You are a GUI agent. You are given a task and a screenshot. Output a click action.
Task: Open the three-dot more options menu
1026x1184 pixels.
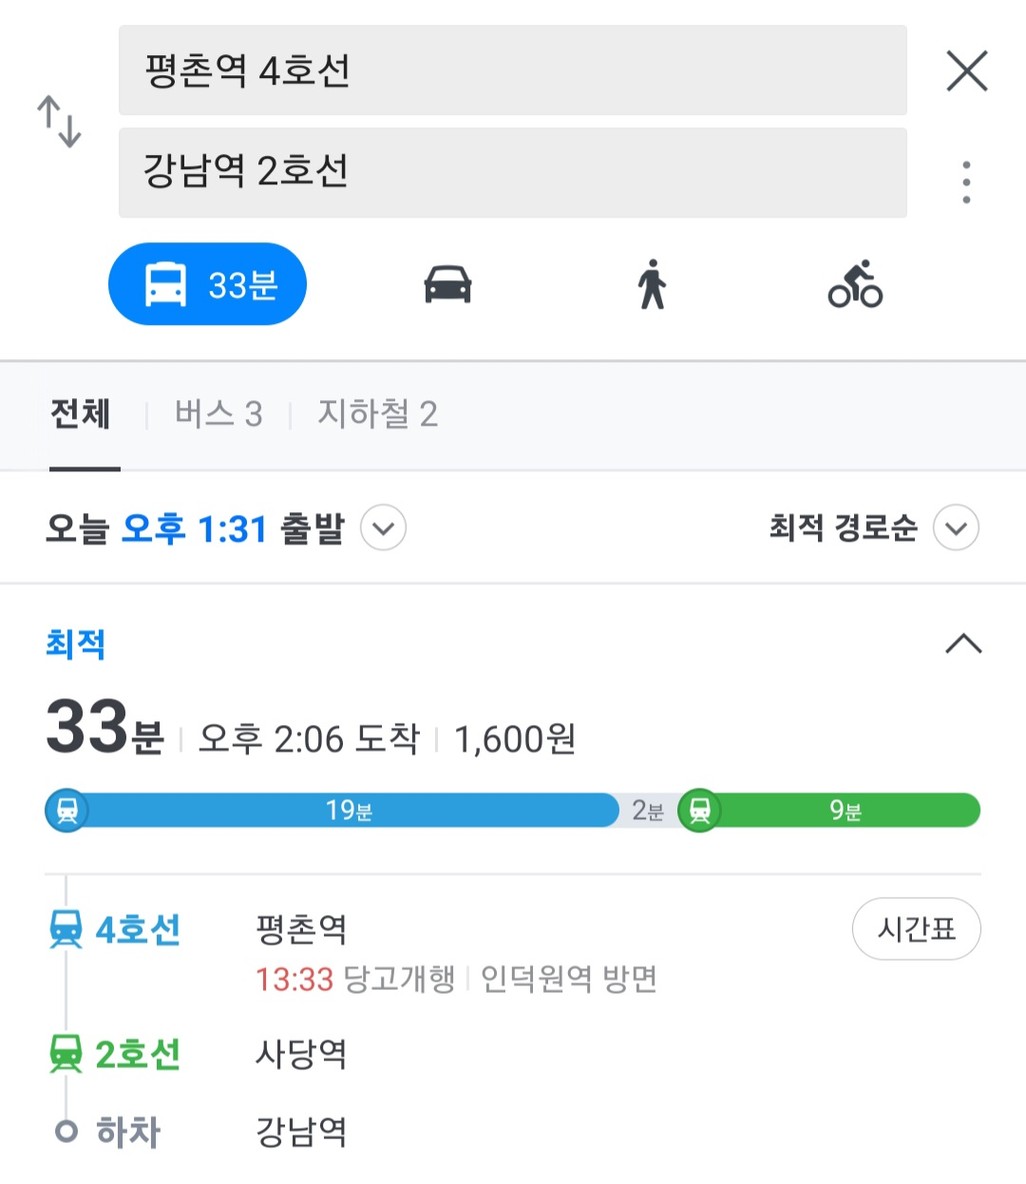pyautogui.click(x=966, y=182)
